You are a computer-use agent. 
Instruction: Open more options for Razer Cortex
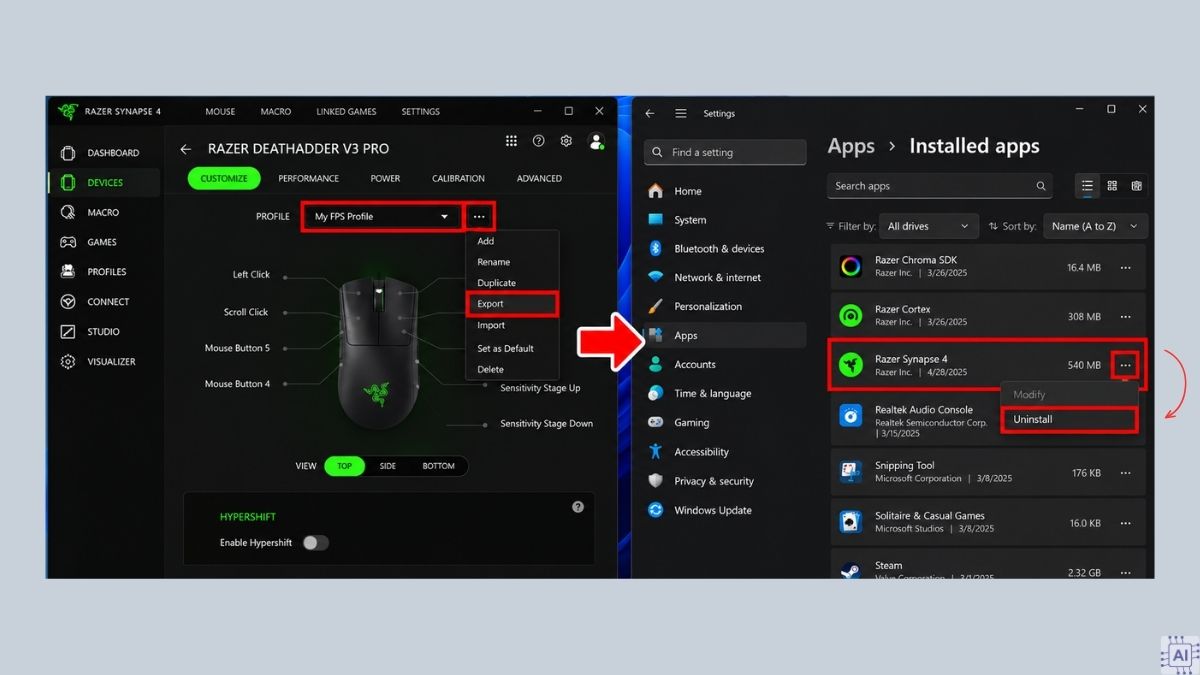pyautogui.click(x=1126, y=317)
